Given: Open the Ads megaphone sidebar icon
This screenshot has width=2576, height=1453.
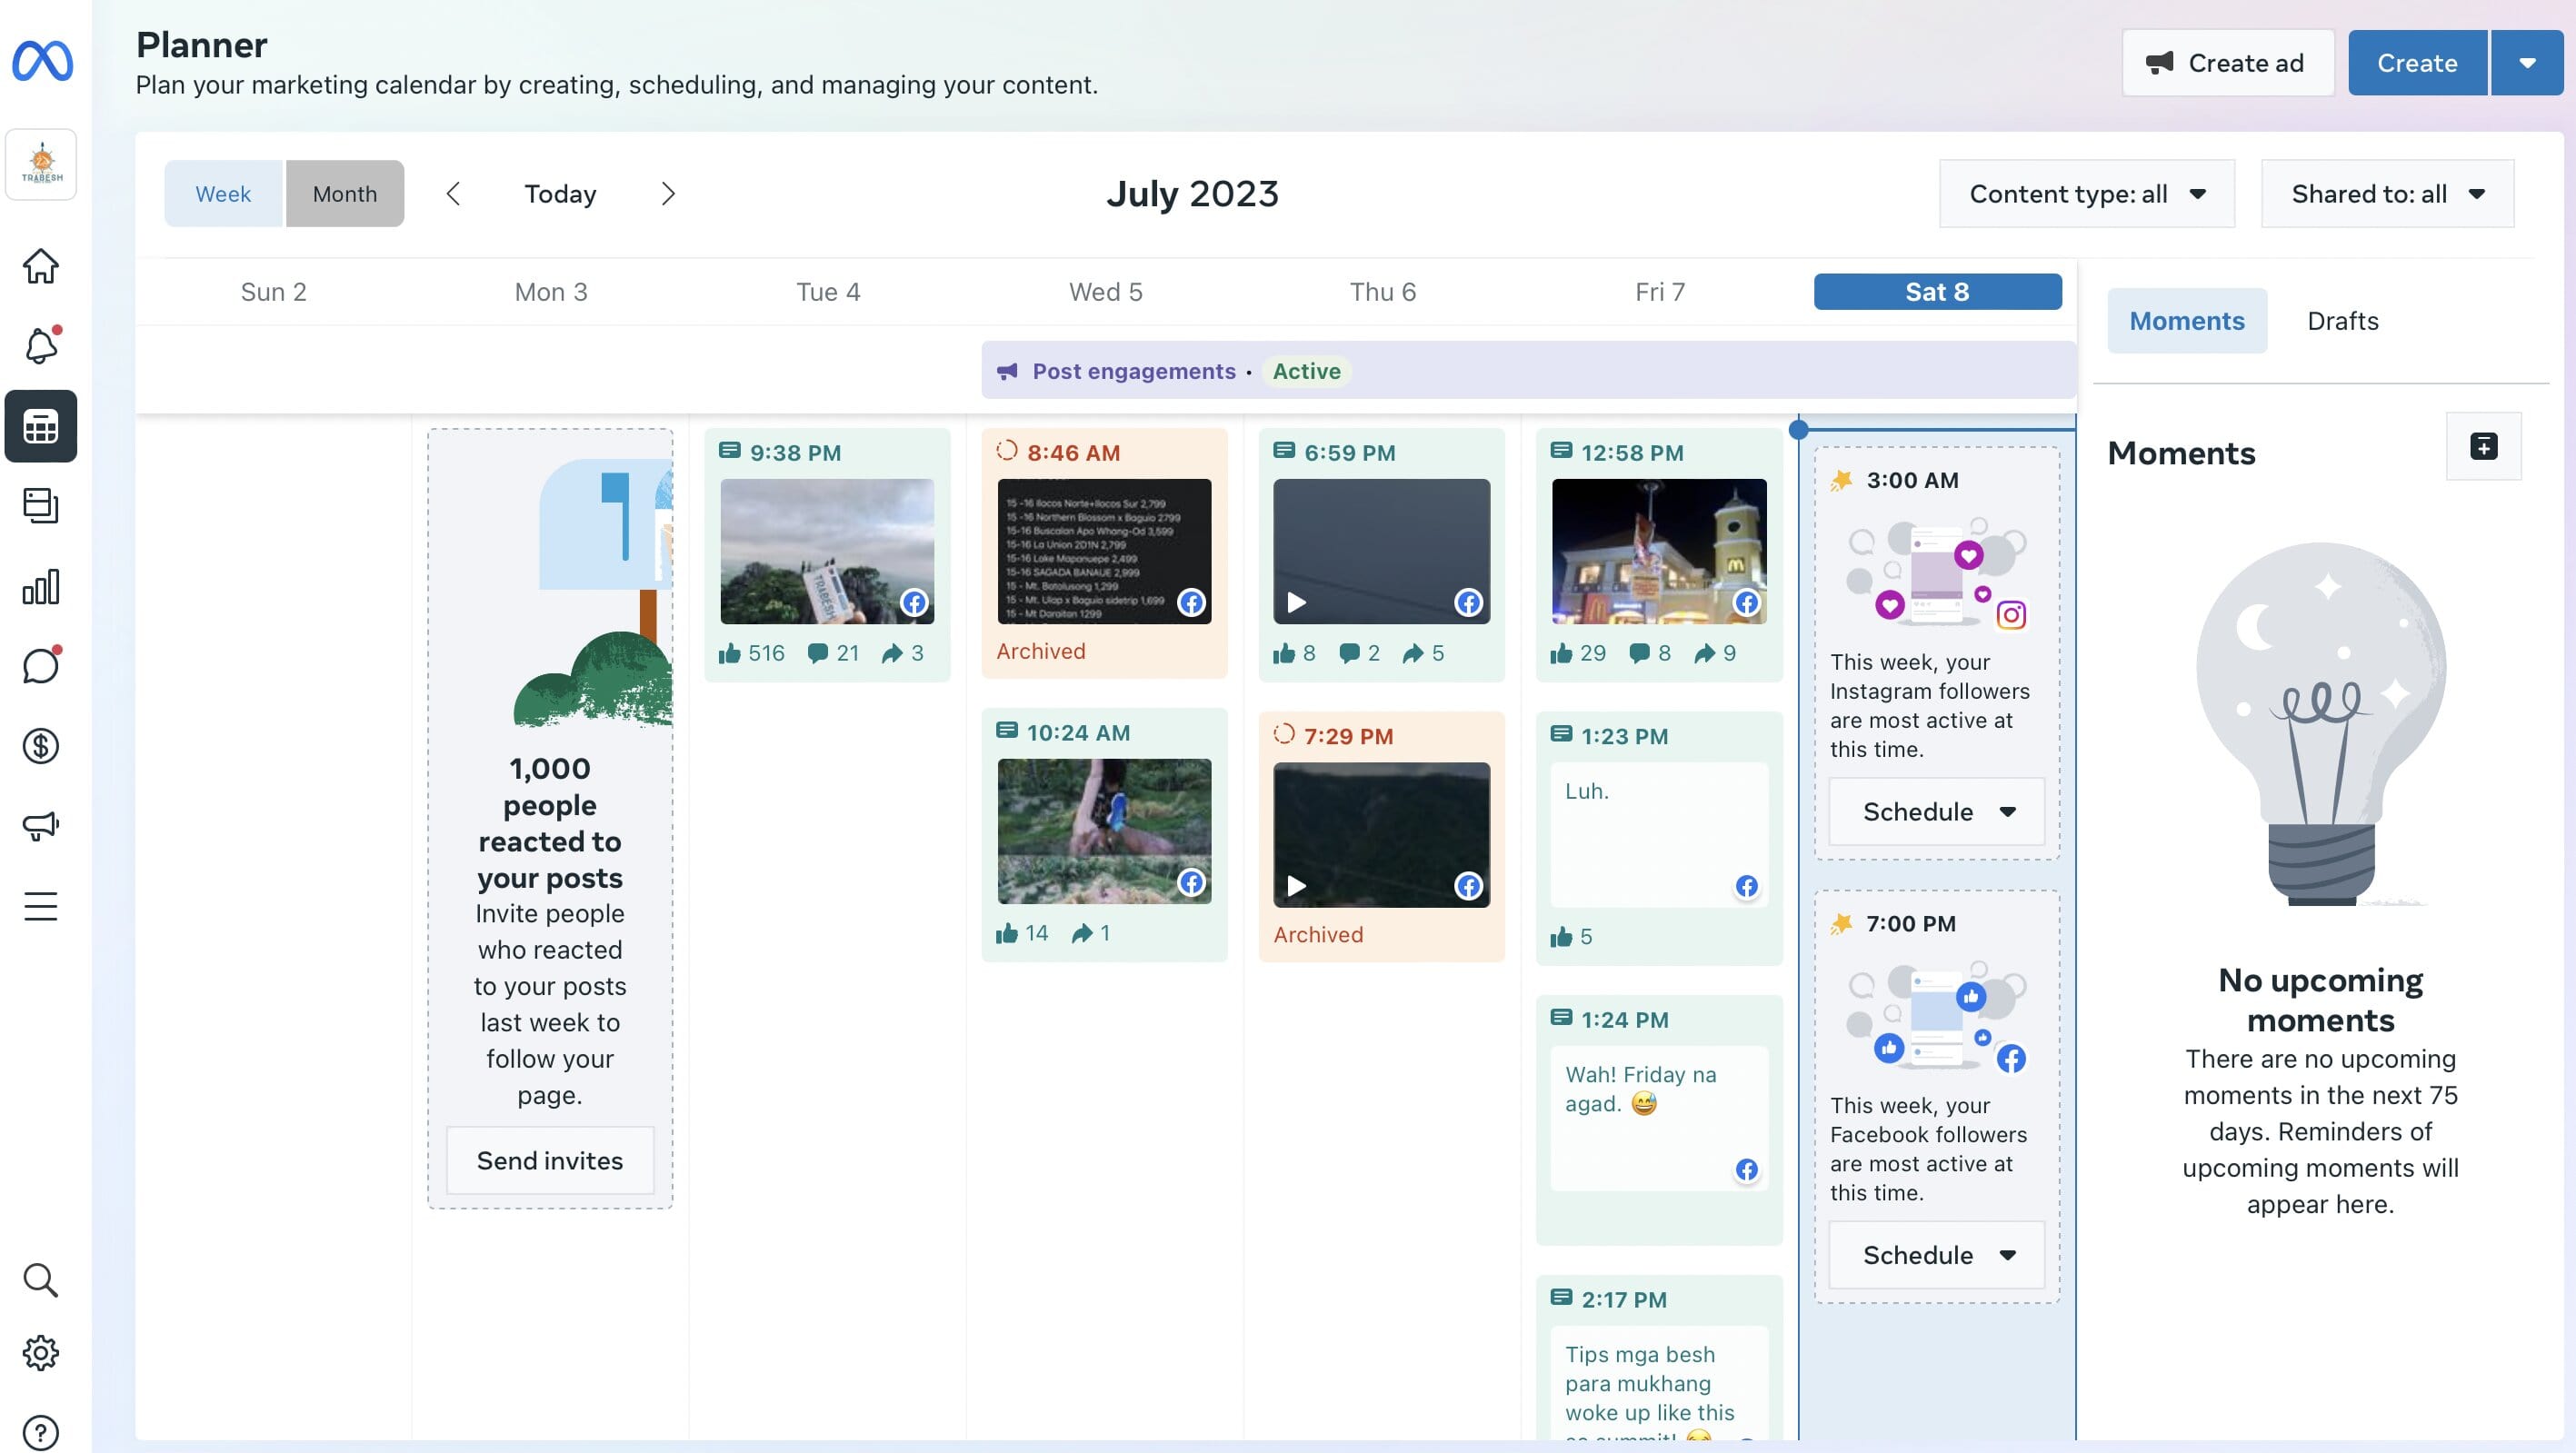Looking at the screenshot, I should pyautogui.click(x=41, y=826).
